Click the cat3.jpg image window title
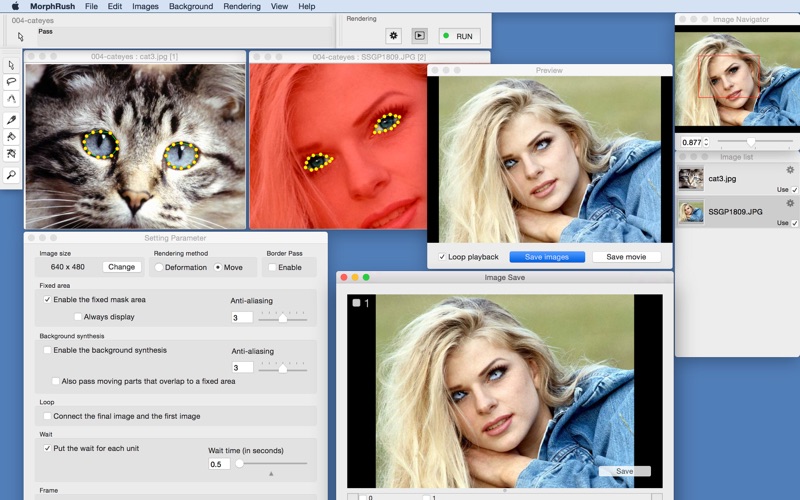800x500 pixels. [135, 57]
